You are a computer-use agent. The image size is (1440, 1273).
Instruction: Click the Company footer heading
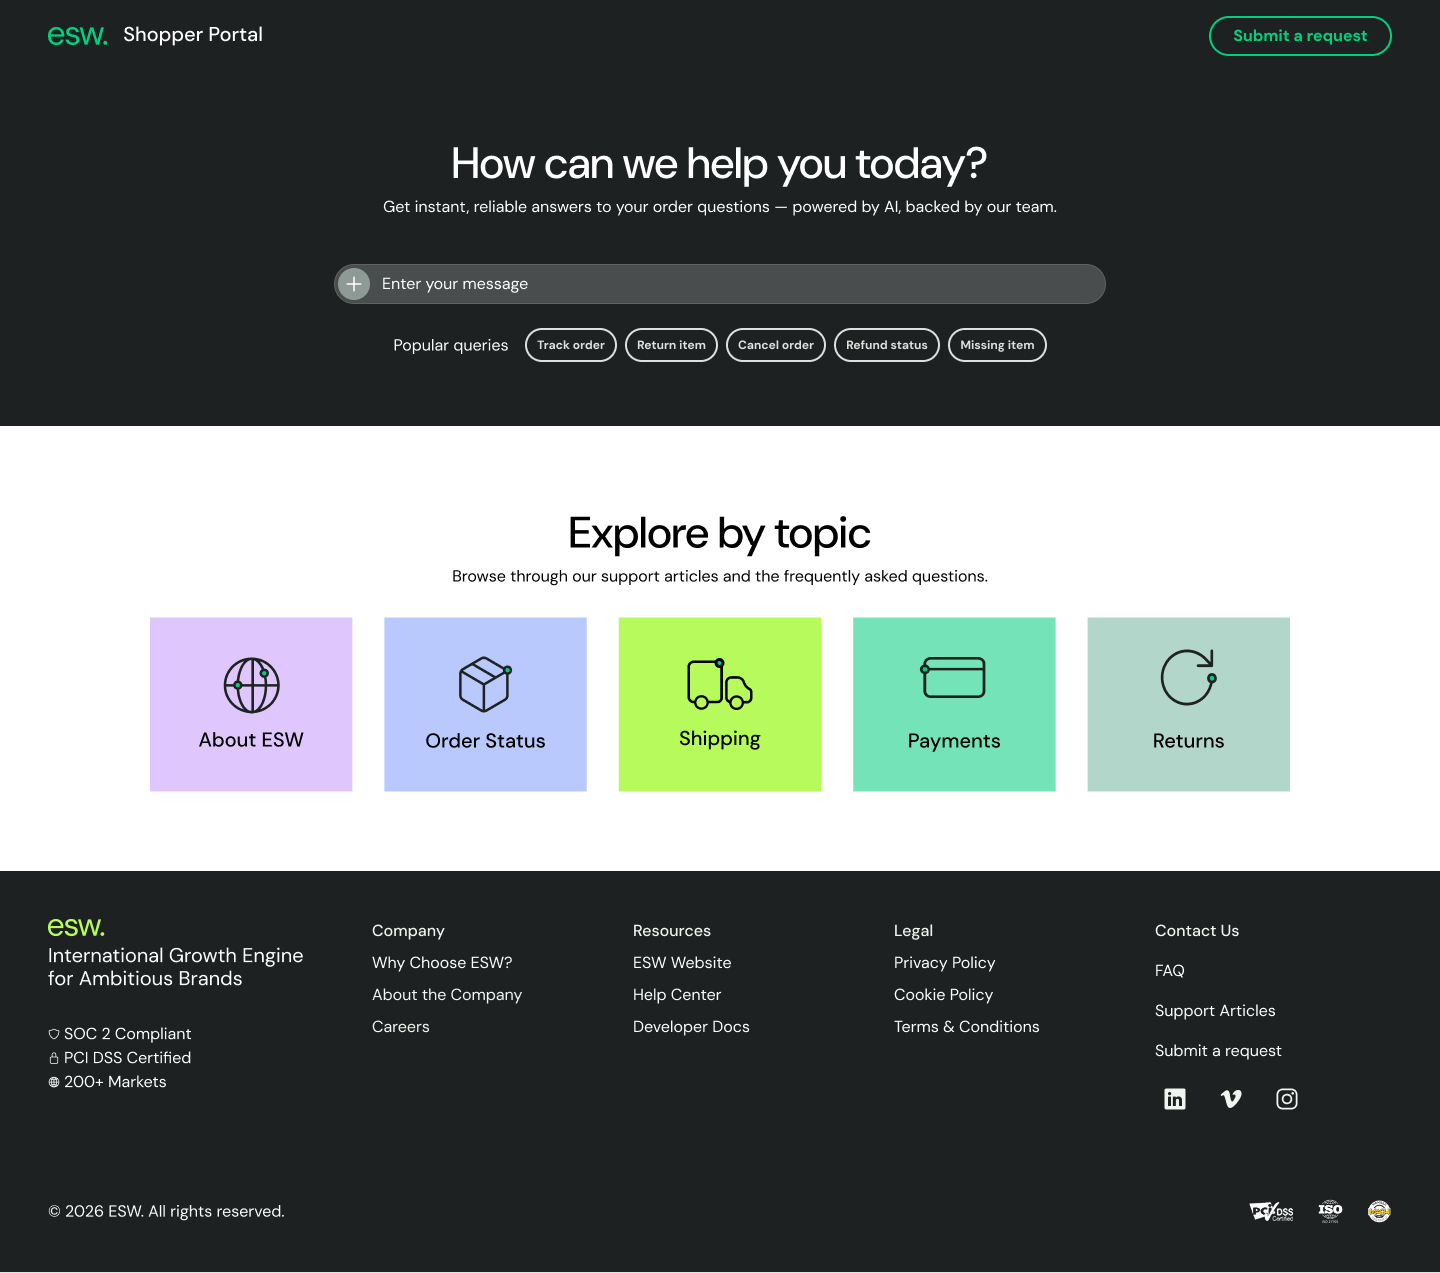[x=408, y=931]
